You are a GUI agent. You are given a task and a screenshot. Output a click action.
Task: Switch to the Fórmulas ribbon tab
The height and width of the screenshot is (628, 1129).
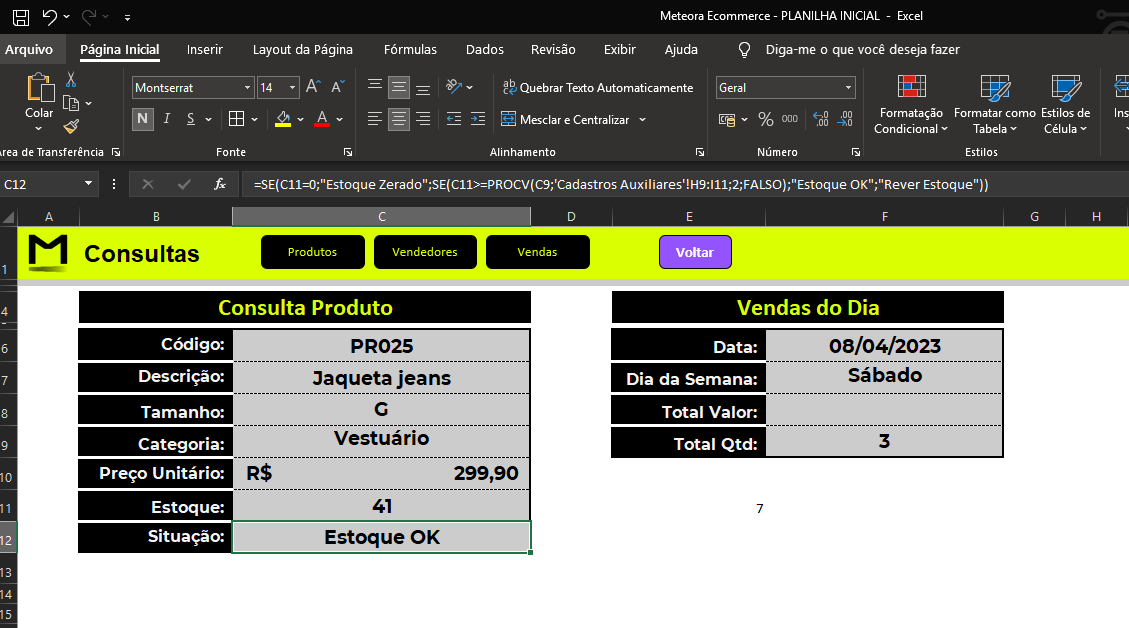[x=410, y=50]
